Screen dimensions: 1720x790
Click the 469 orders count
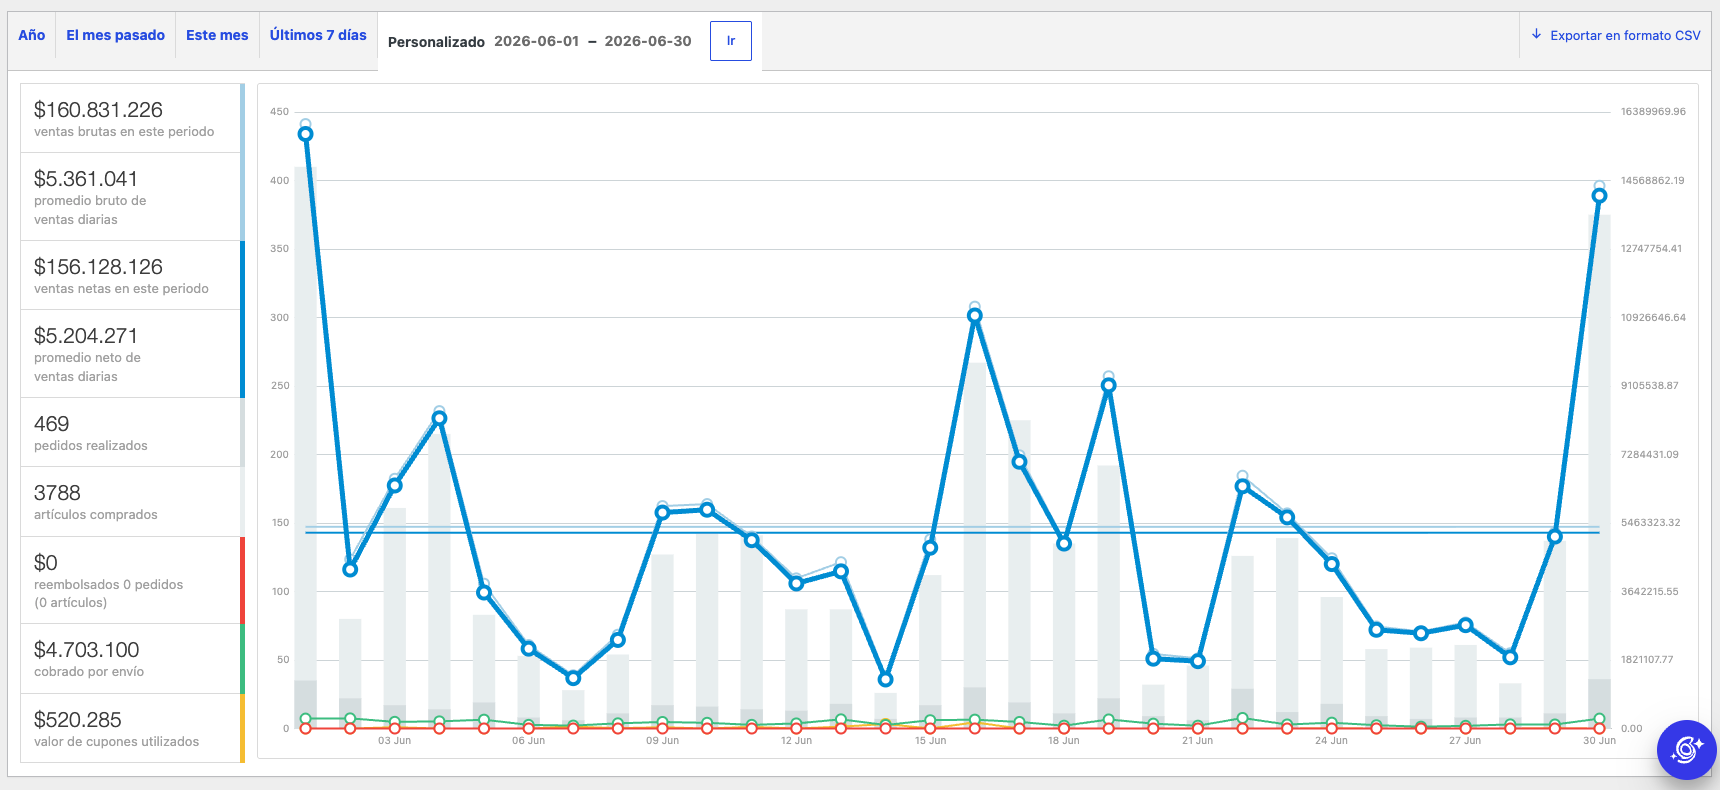[x=52, y=424]
